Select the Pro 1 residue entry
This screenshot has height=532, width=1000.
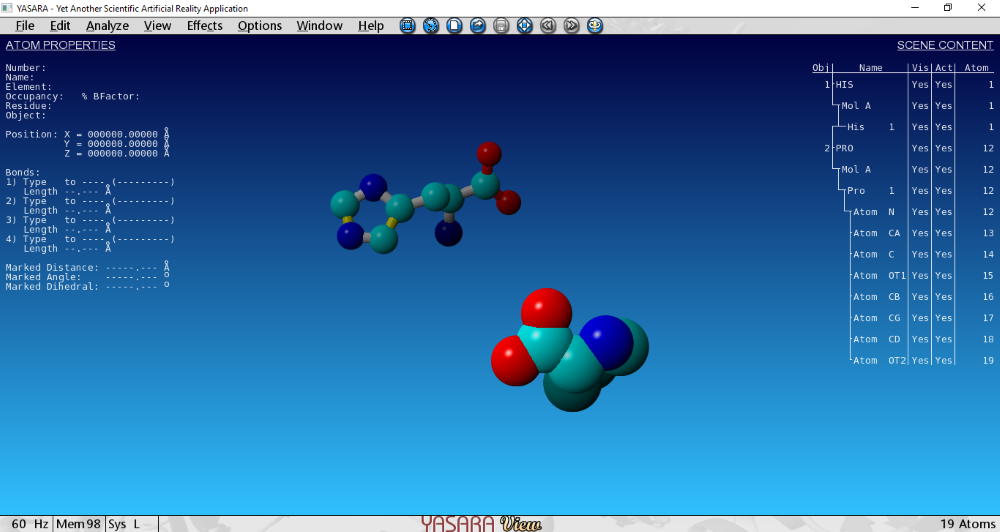(871, 191)
